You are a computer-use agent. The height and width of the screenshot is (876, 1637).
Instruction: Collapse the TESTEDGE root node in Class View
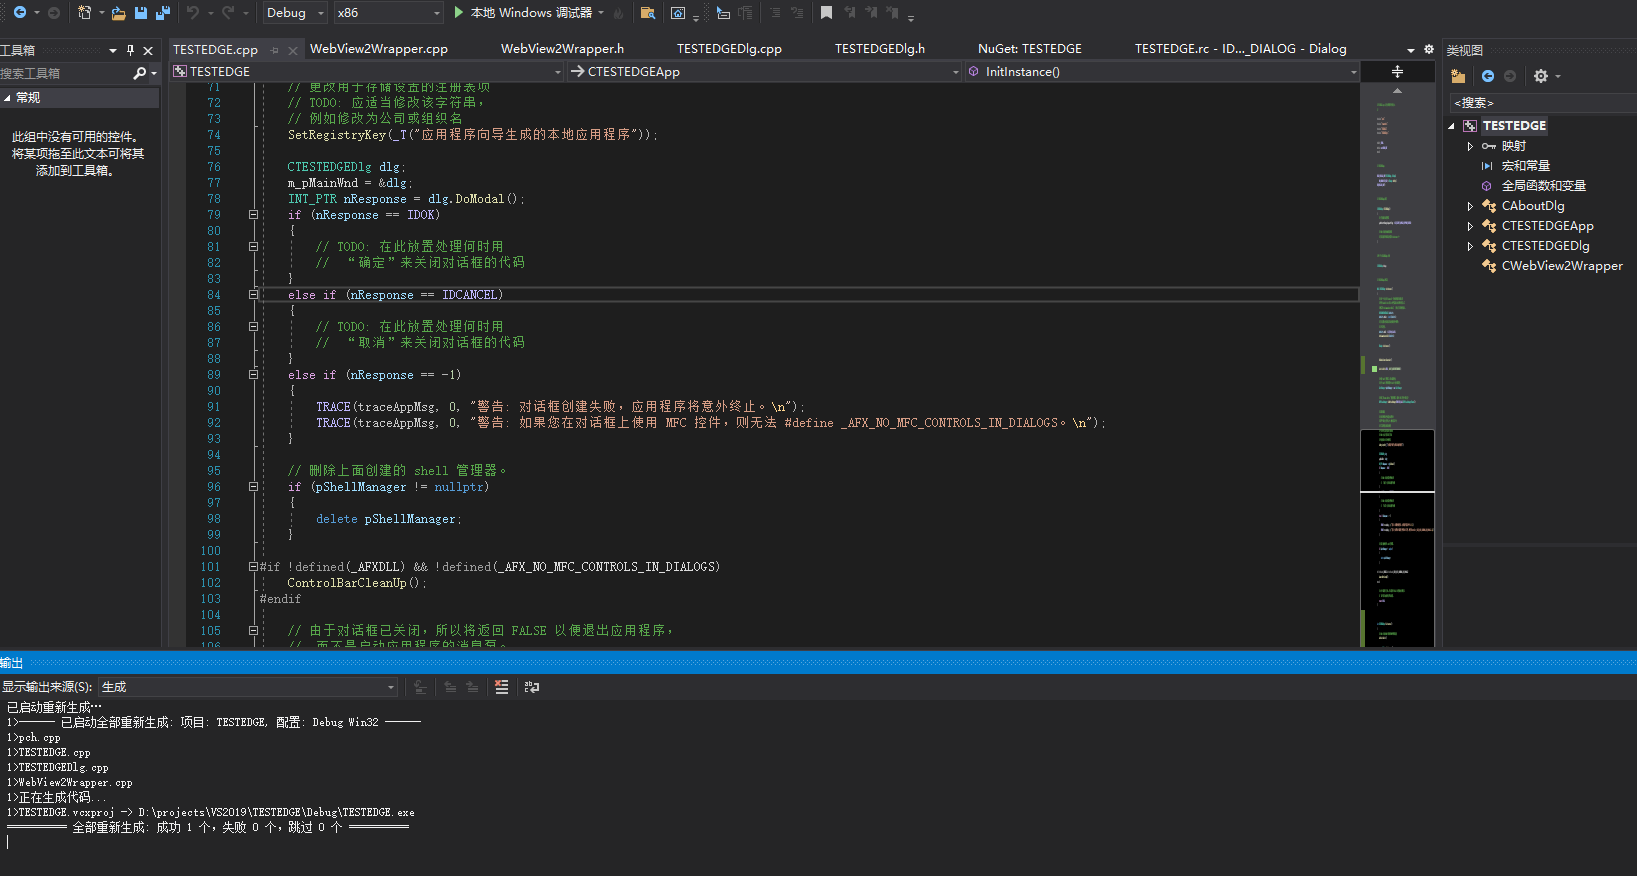(1451, 126)
